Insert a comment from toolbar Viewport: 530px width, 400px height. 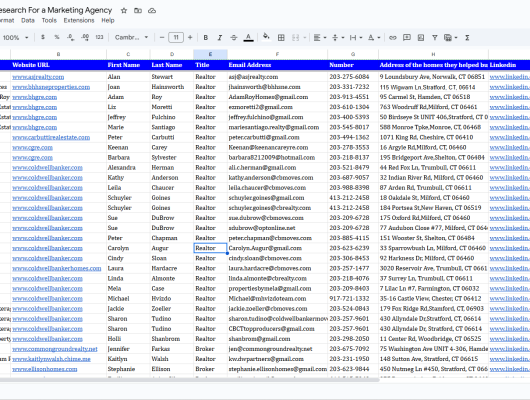point(407,38)
